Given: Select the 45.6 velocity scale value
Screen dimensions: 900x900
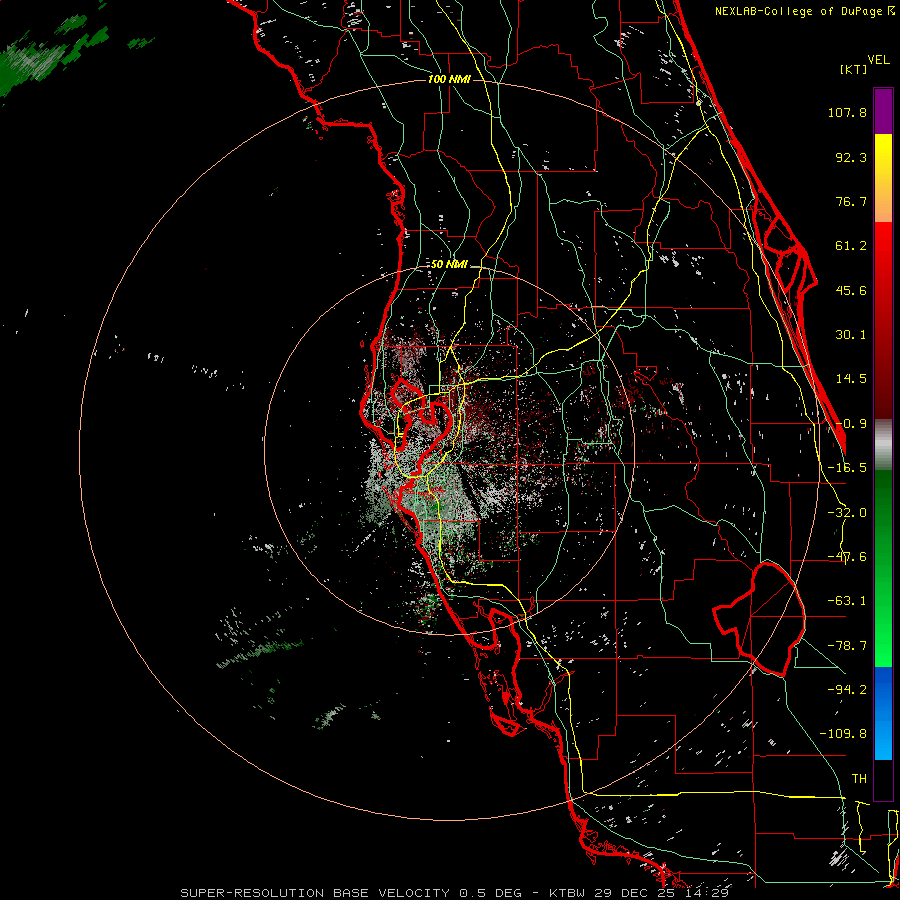Looking at the screenshot, I should tap(851, 290).
